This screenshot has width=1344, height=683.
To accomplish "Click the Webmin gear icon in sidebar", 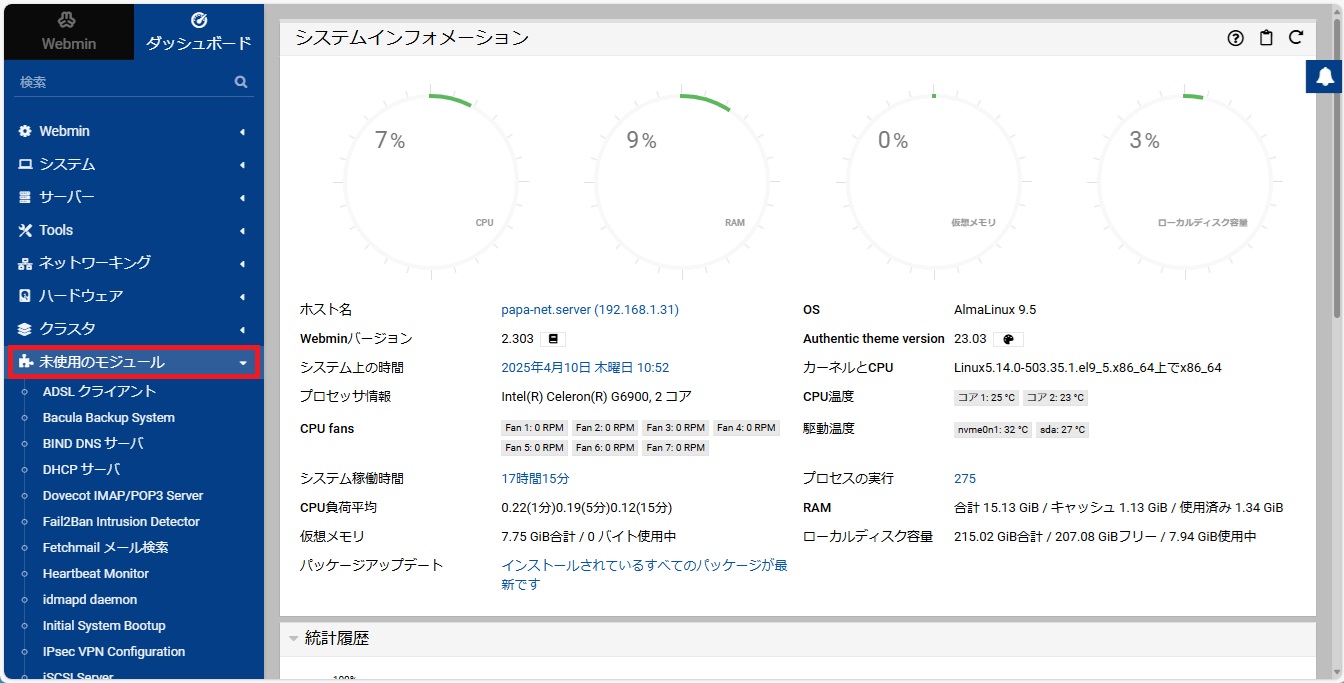I will tap(25, 131).
